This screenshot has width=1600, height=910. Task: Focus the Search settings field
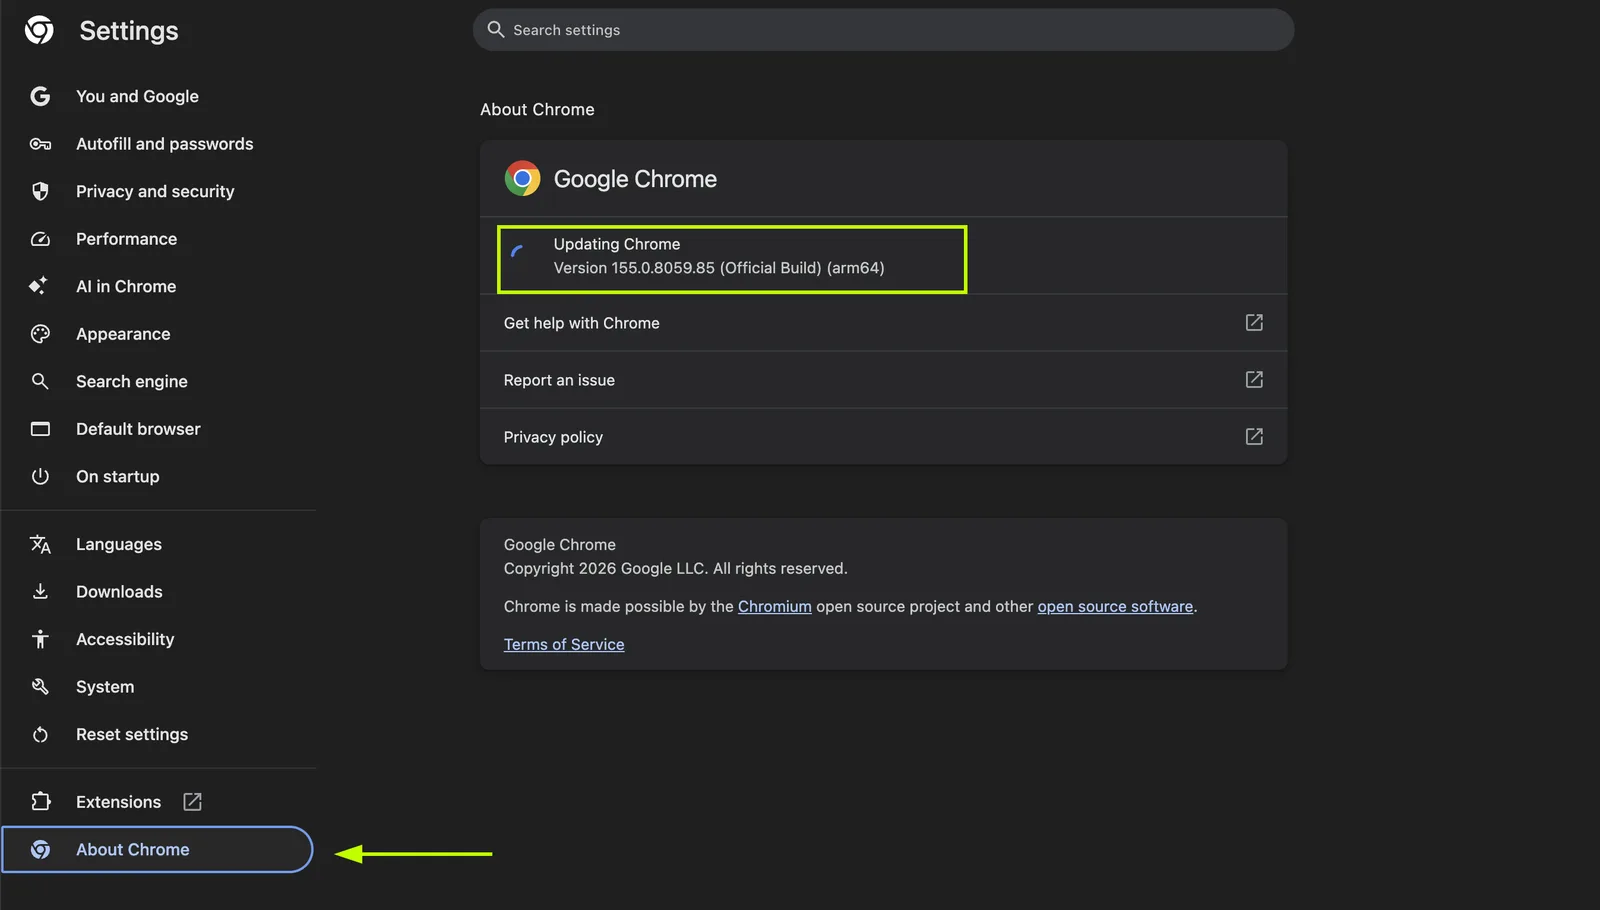click(x=883, y=30)
